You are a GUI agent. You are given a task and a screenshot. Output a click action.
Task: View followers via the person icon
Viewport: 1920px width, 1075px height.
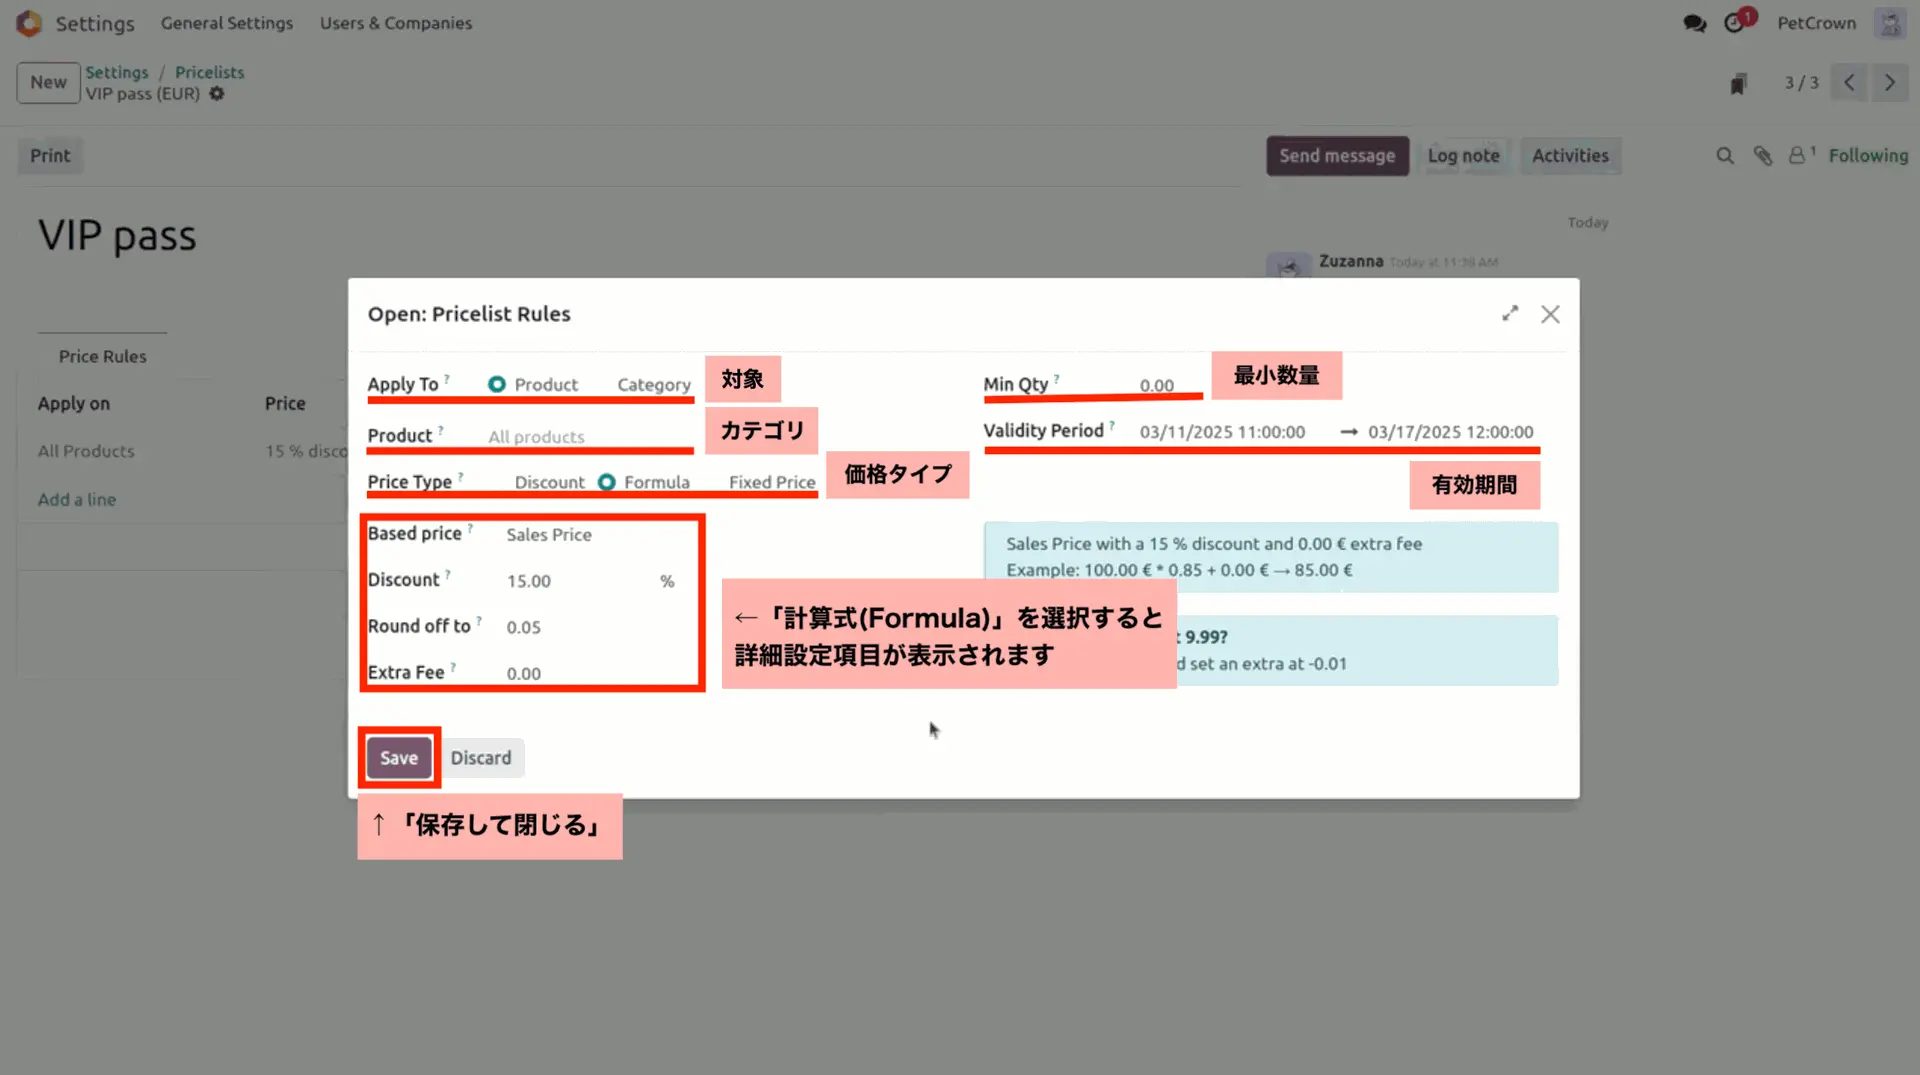(1799, 156)
